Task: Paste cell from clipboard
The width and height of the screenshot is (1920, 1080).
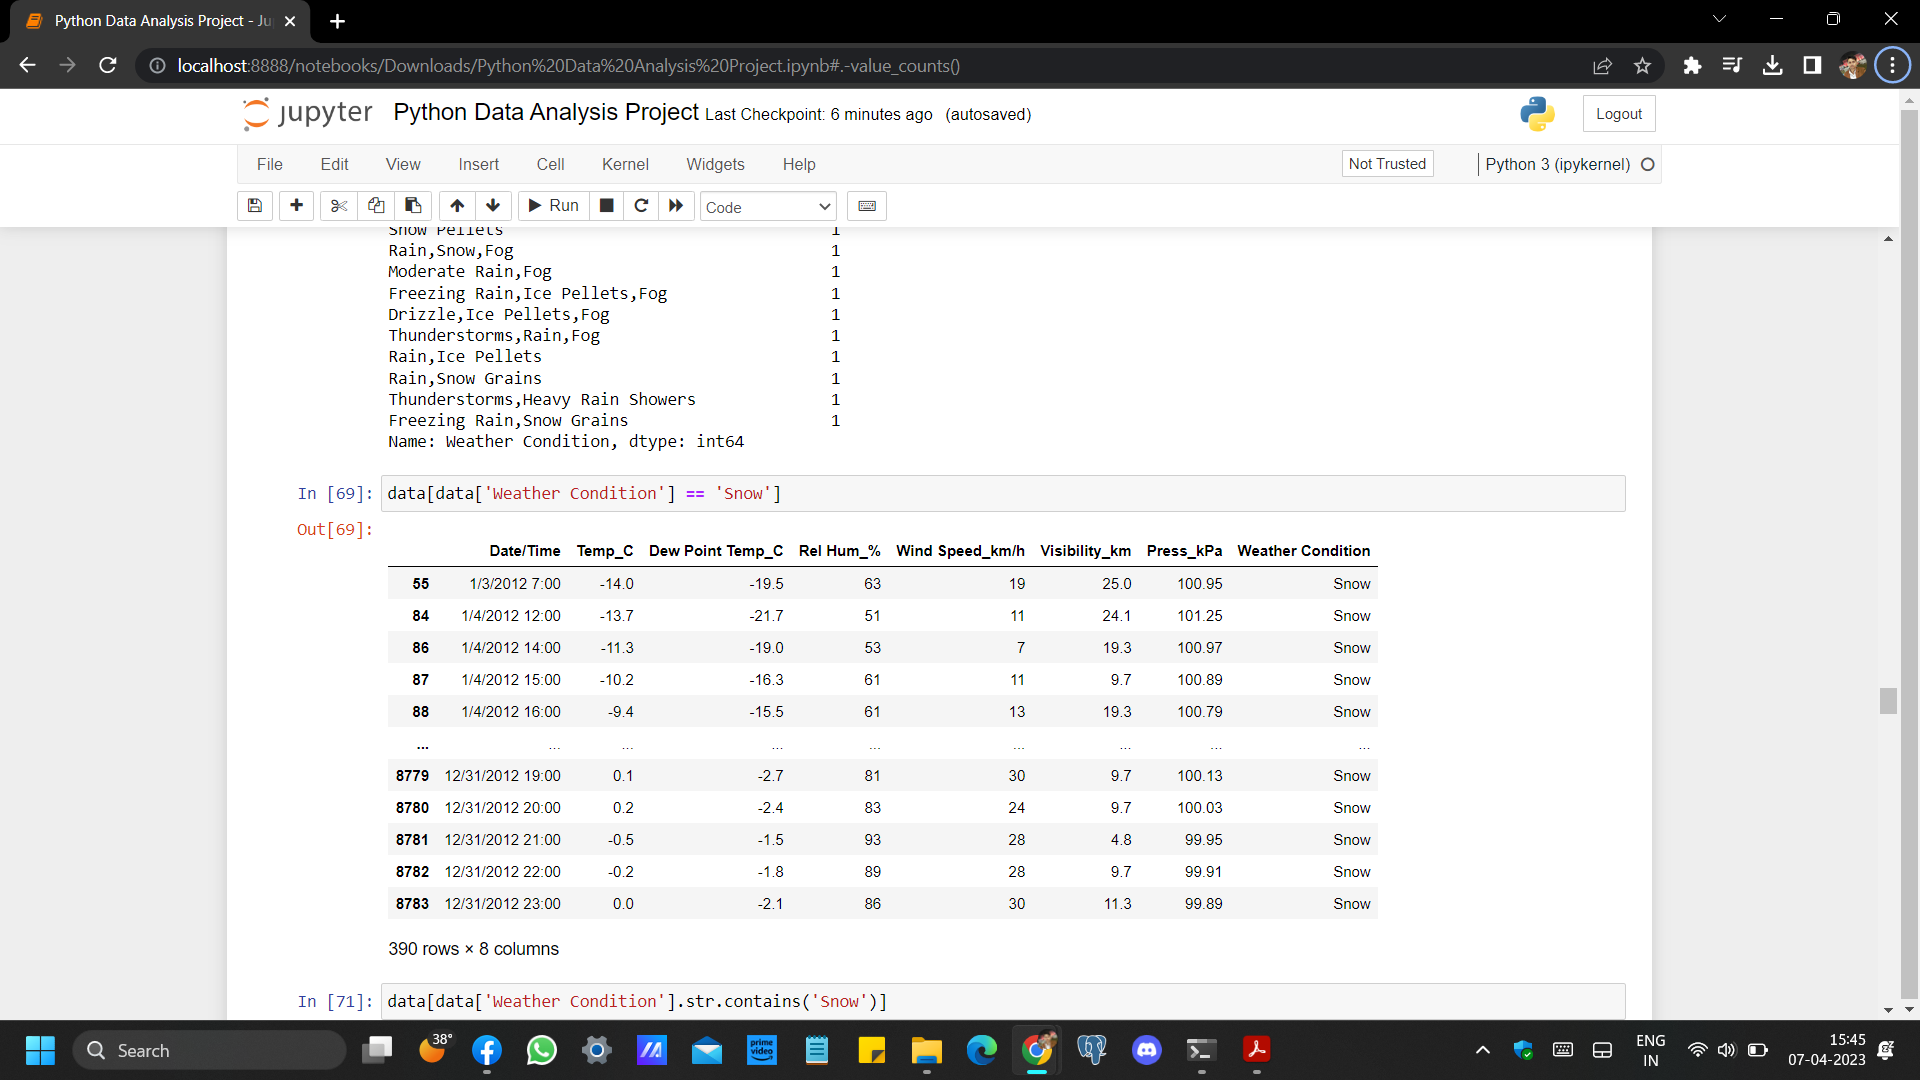Action: click(412, 206)
